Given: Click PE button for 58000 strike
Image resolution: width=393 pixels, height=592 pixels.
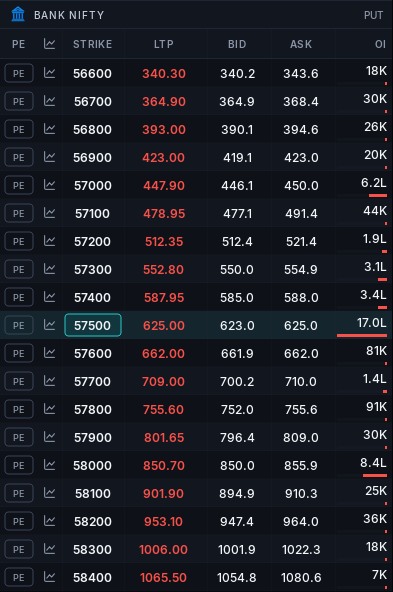Looking at the screenshot, I should click(x=19, y=465).
